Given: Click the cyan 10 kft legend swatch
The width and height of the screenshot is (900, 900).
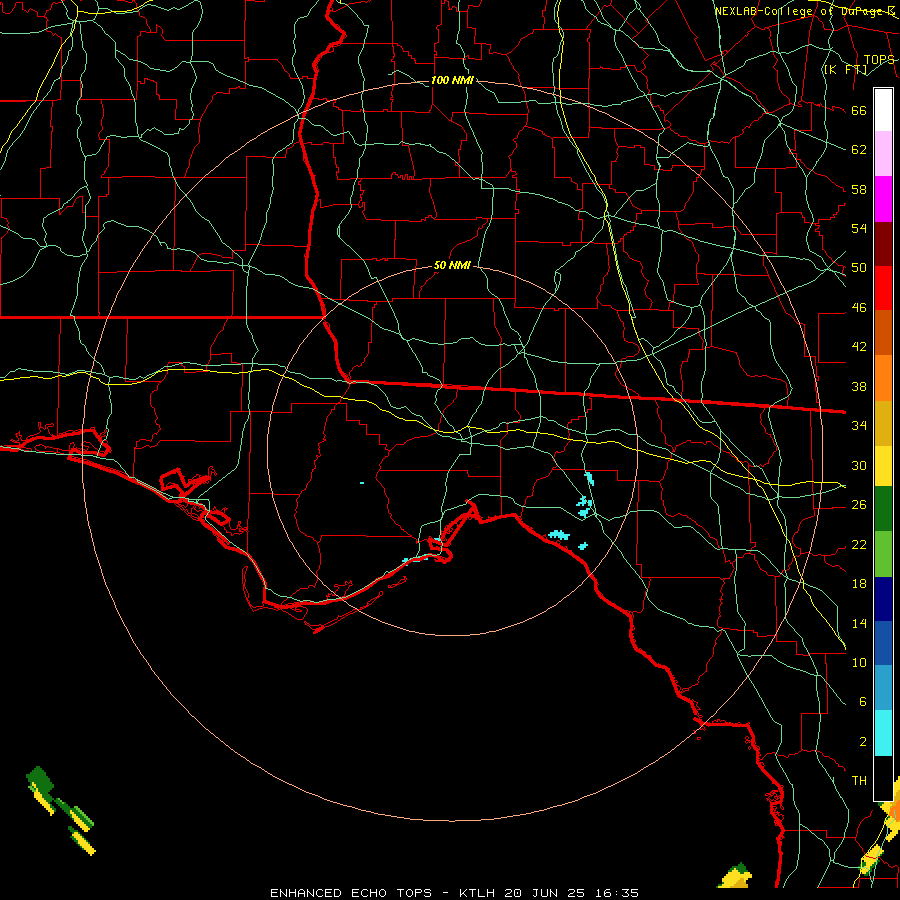Looking at the screenshot, I should coord(883,733).
